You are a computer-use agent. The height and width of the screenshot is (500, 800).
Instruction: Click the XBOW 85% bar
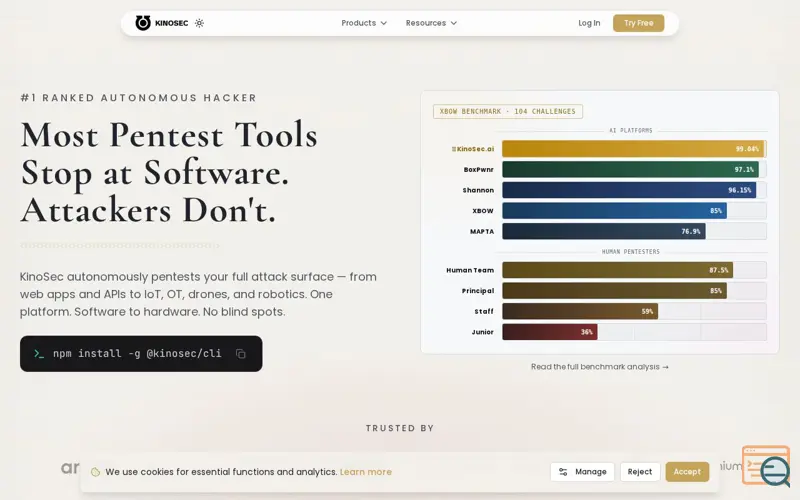click(x=614, y=211)
